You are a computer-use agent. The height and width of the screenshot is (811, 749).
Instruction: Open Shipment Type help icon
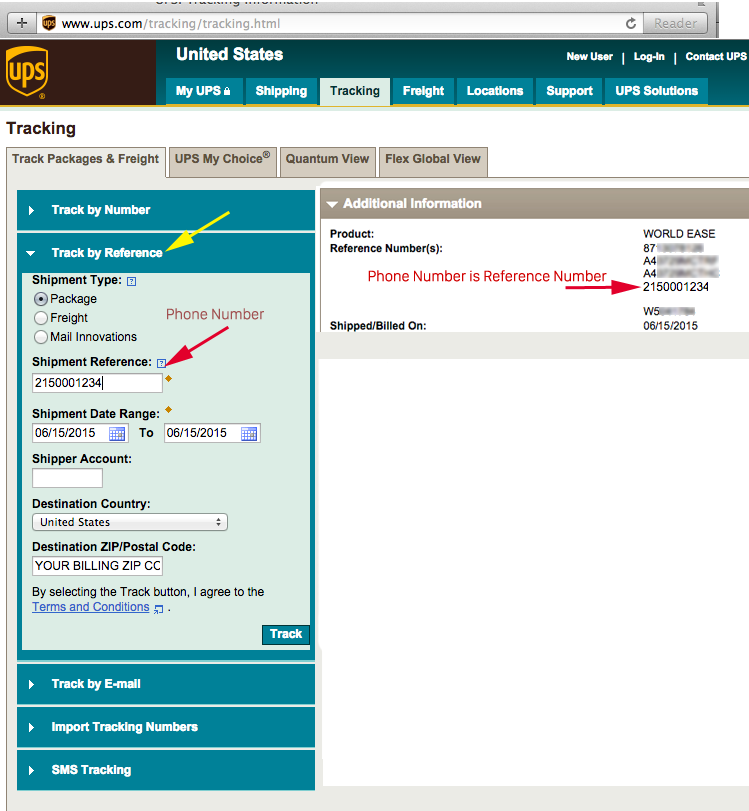point(131,281)
